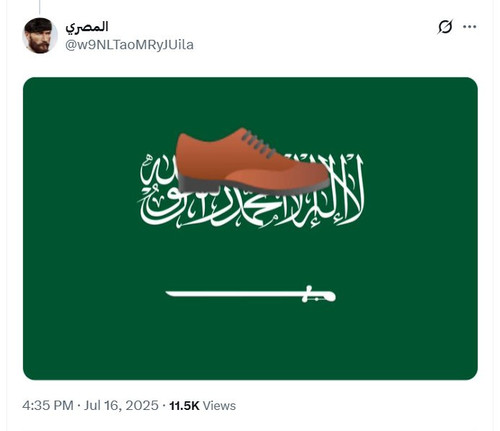
Task: Click the empty green area above the shoe
Action: [x=250, y=102]
